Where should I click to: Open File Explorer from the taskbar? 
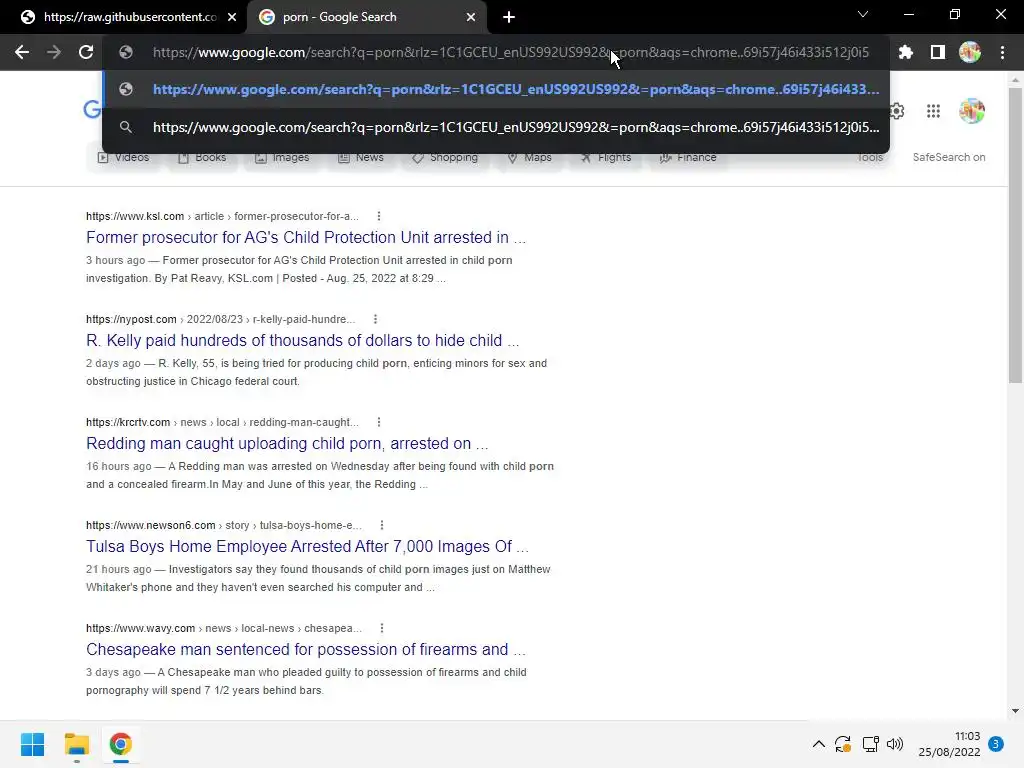(76, 744)
